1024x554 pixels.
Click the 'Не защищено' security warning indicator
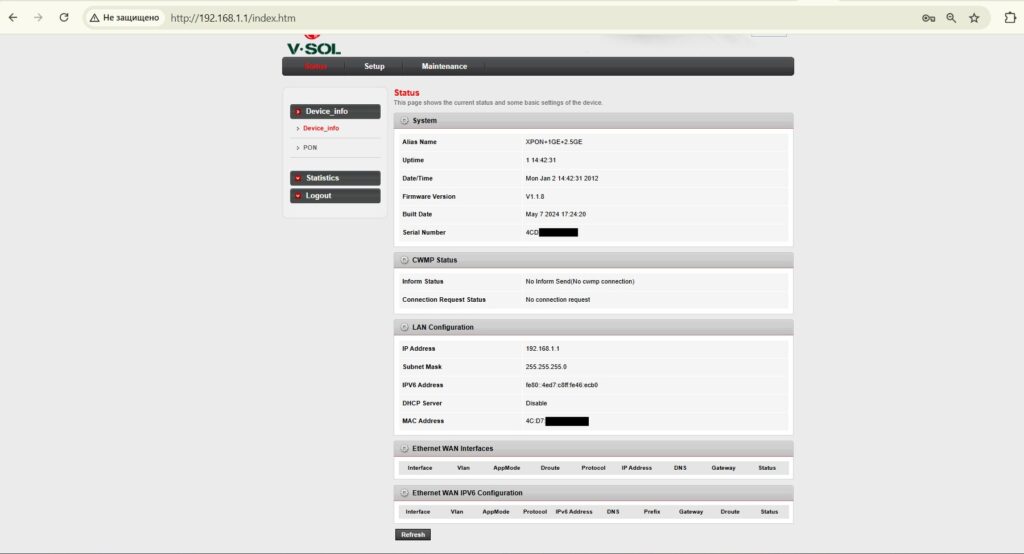(x=125, y=18)
